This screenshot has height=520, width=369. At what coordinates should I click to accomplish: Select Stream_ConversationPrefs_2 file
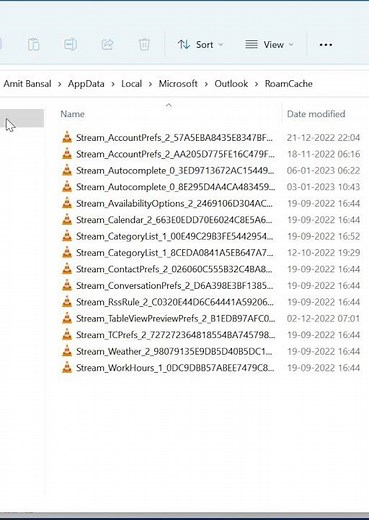point(168,285)
